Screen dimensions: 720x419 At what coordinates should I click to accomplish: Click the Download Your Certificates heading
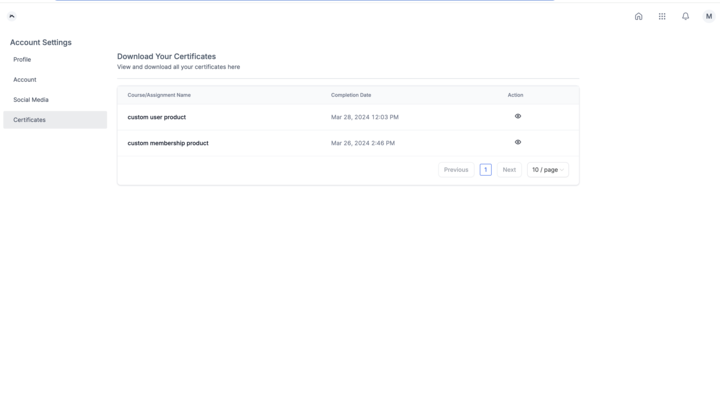coord(166,57)
